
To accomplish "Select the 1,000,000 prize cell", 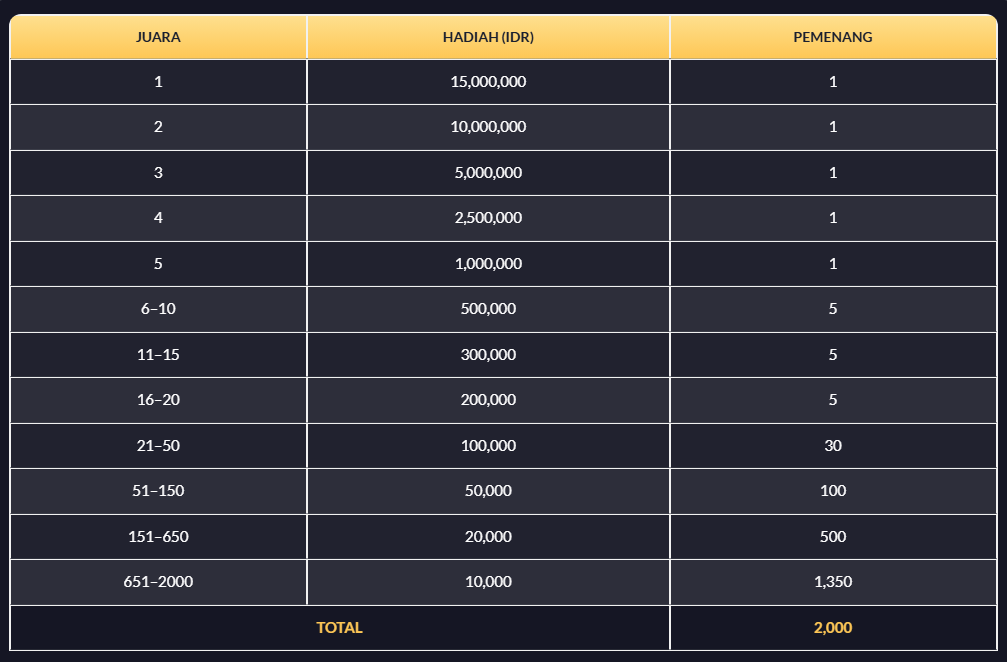I will [488, 264].
